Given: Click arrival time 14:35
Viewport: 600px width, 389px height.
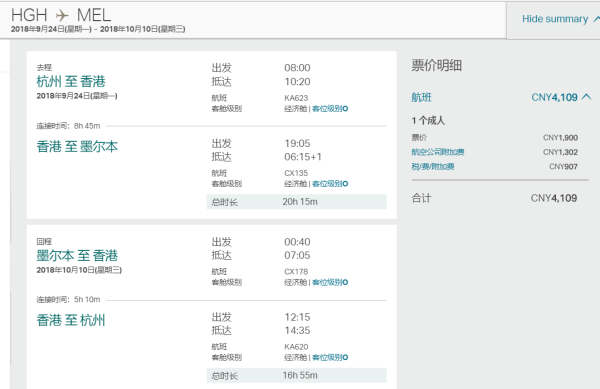Looking at the screenshot, I should (x=297, y=330).
